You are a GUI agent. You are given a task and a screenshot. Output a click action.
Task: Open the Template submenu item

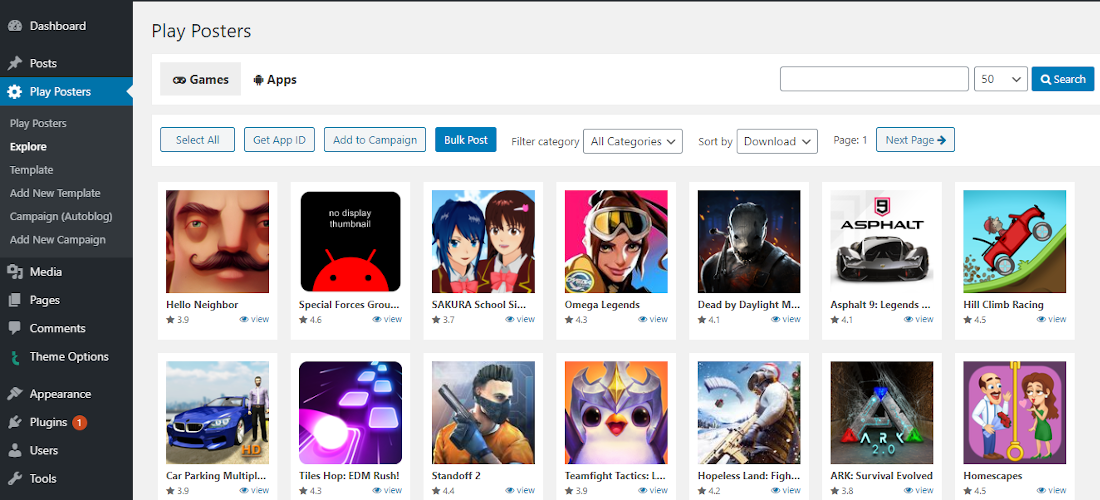(x=32, y=170)
